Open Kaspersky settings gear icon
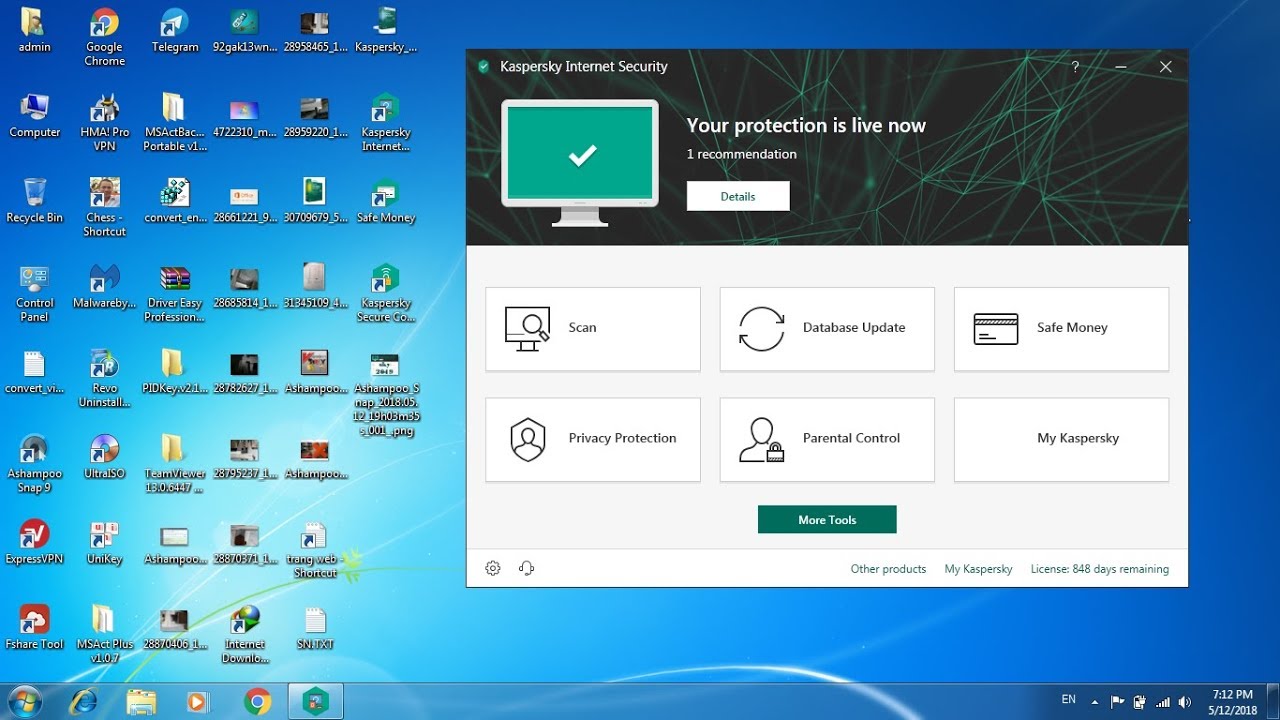 pos(493,568)
